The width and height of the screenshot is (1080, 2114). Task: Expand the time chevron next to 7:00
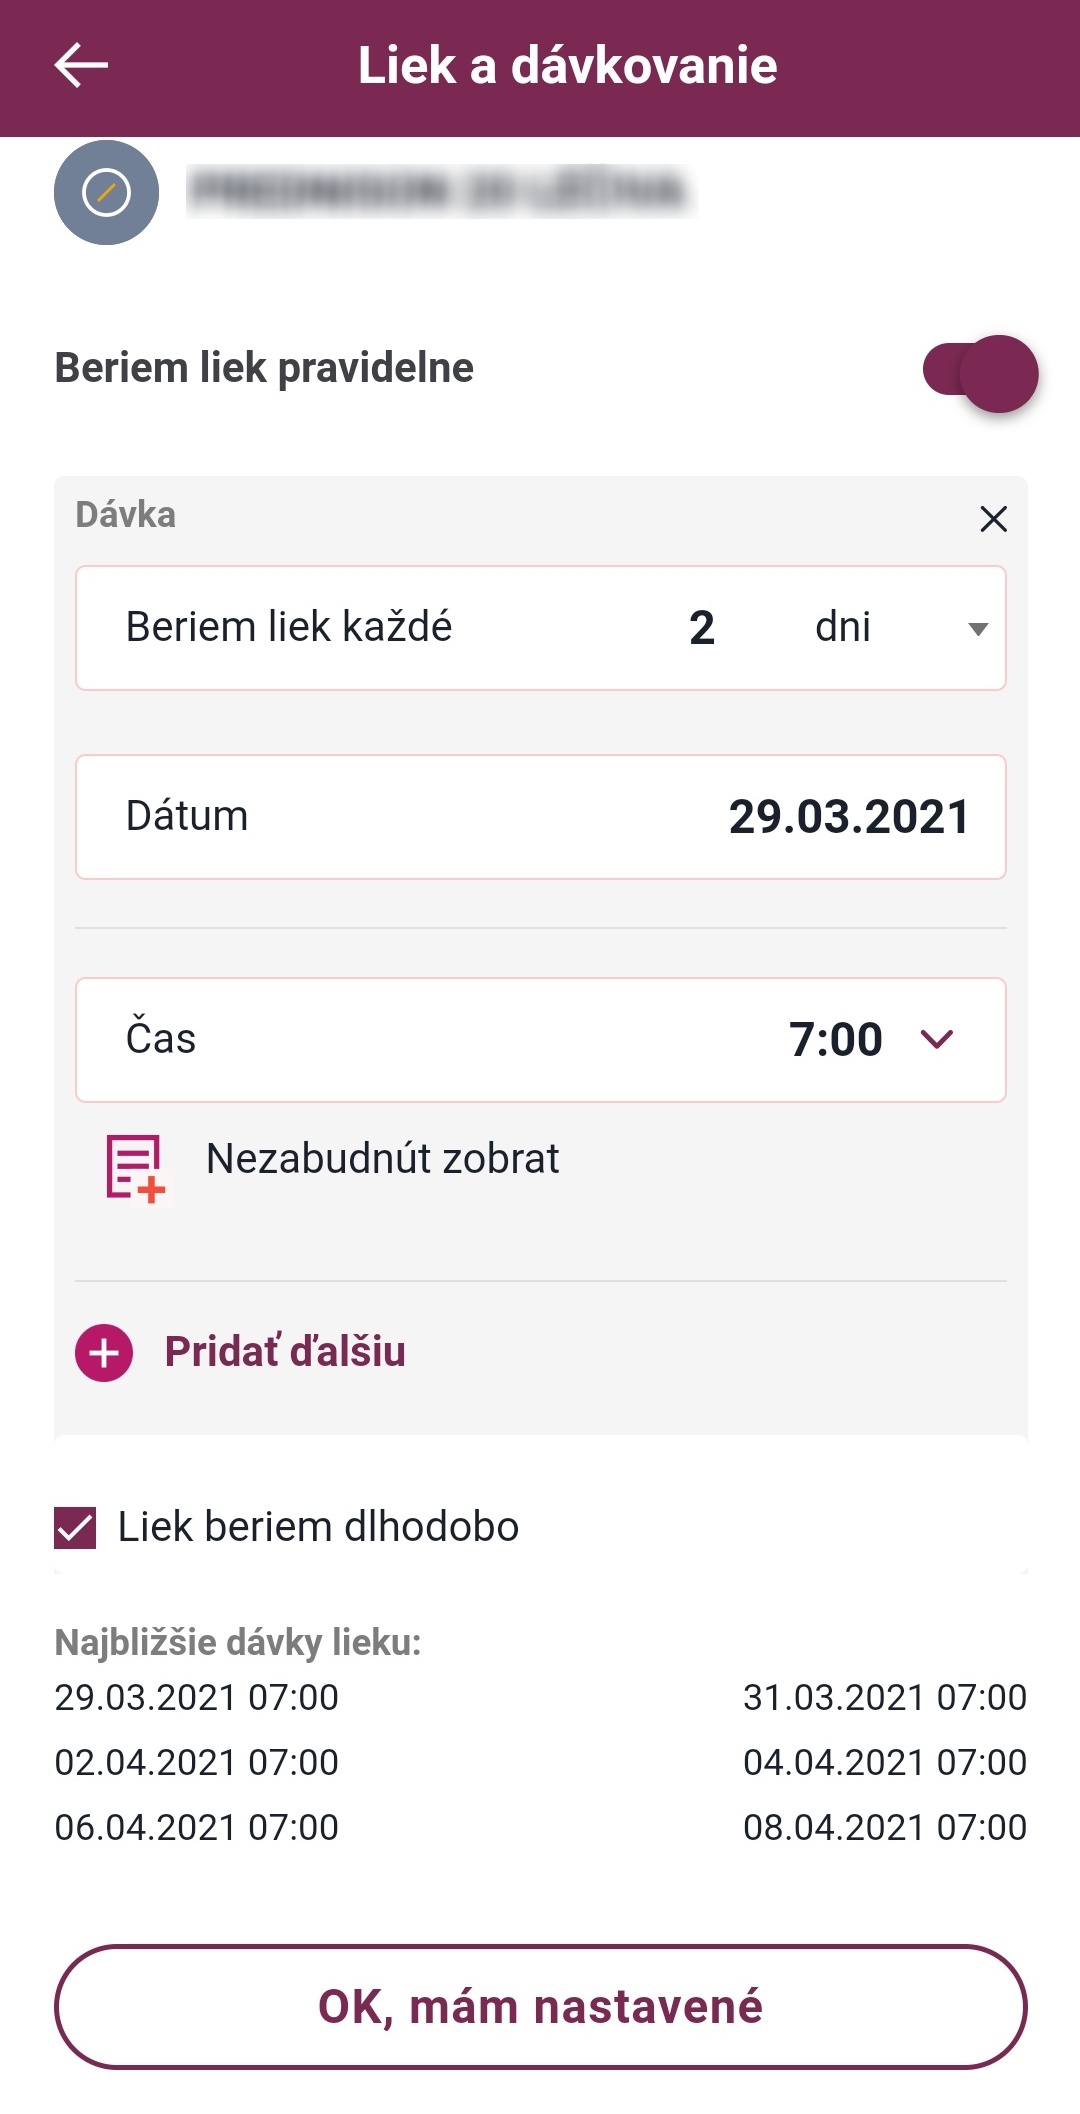(937, 1039)
